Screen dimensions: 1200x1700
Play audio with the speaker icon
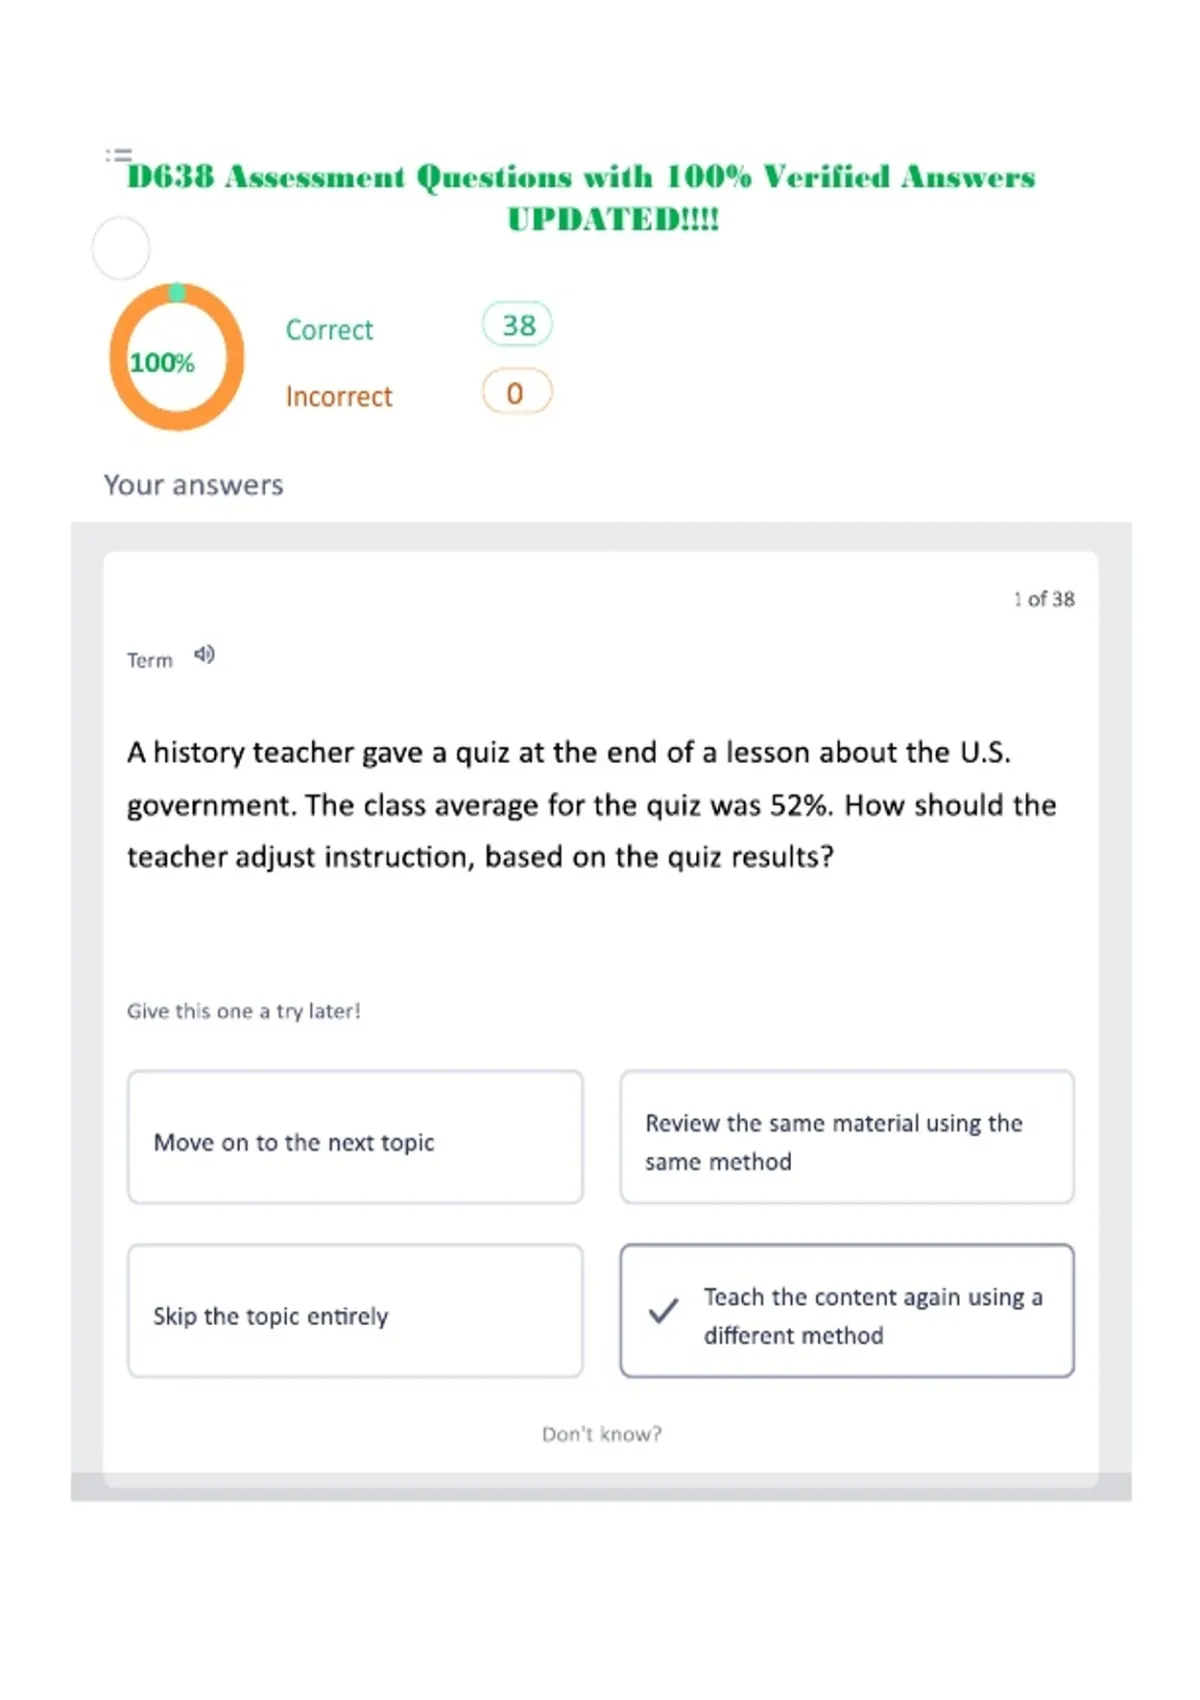tap(204, 655)
